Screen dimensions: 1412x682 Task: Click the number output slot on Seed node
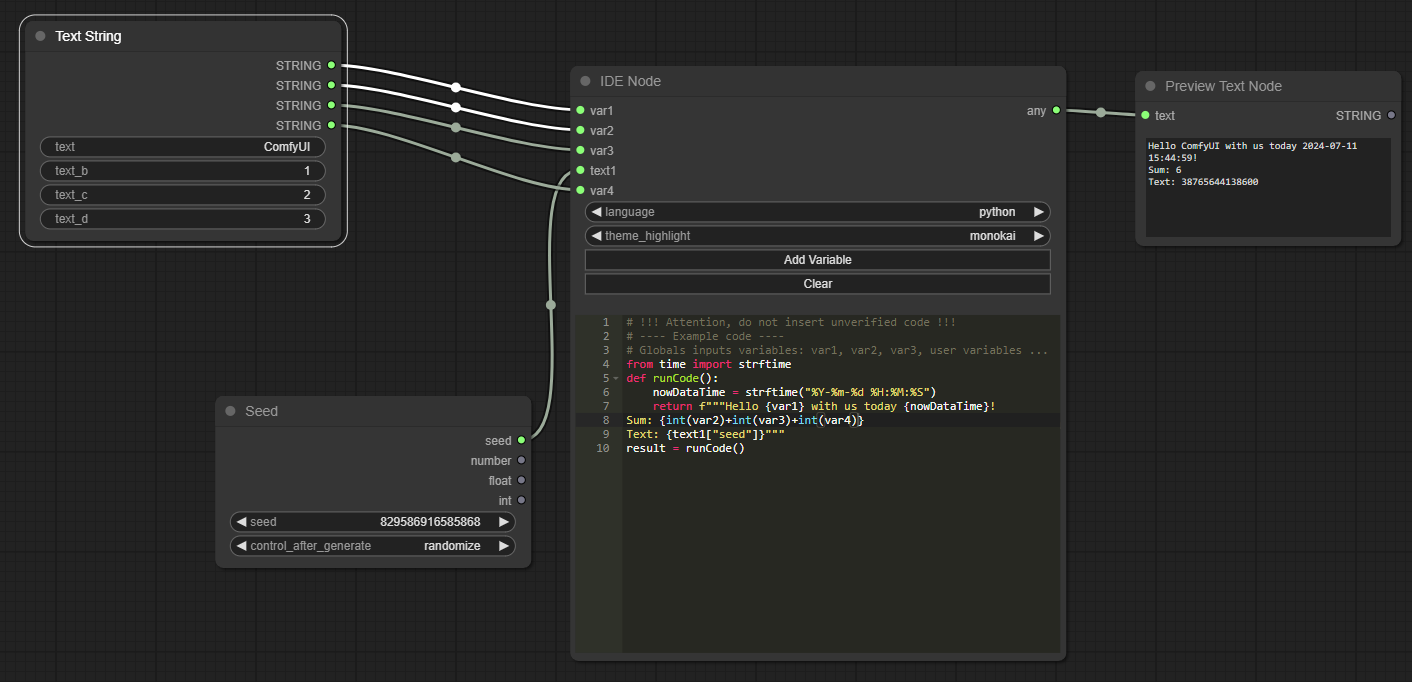(x=521, y=460)
